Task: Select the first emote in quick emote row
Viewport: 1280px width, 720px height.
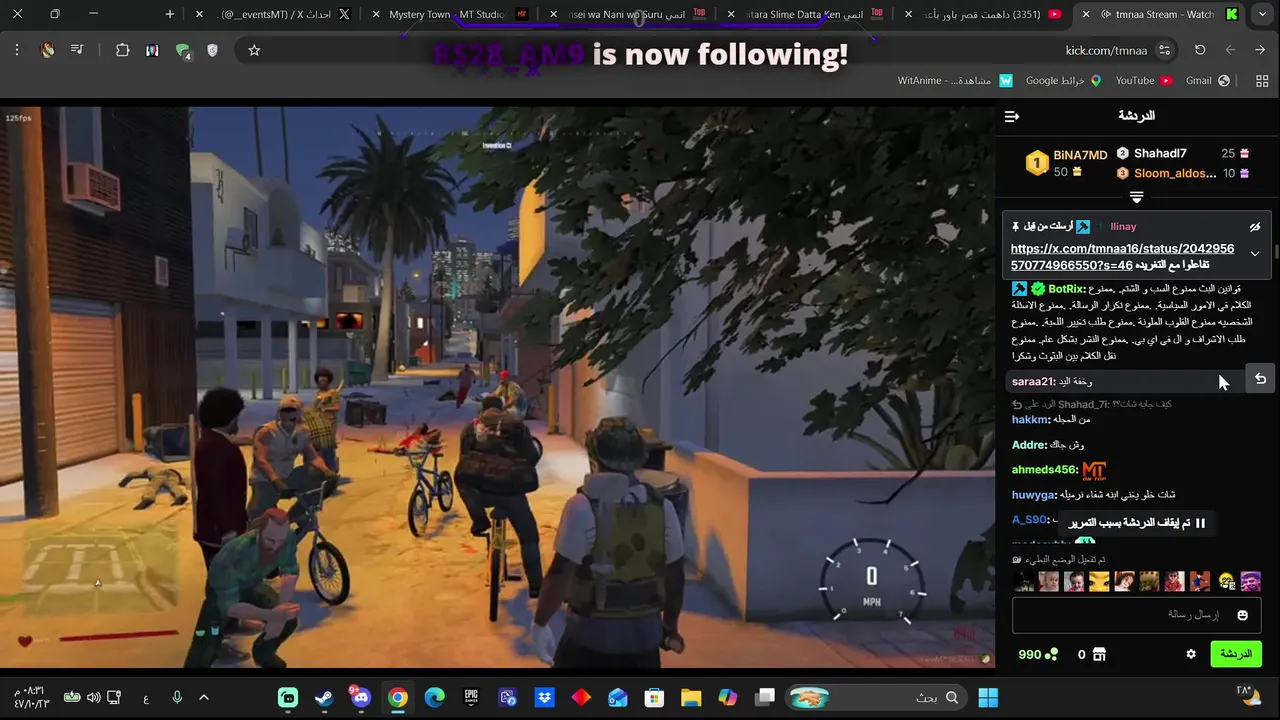Action: point(1023,581)
